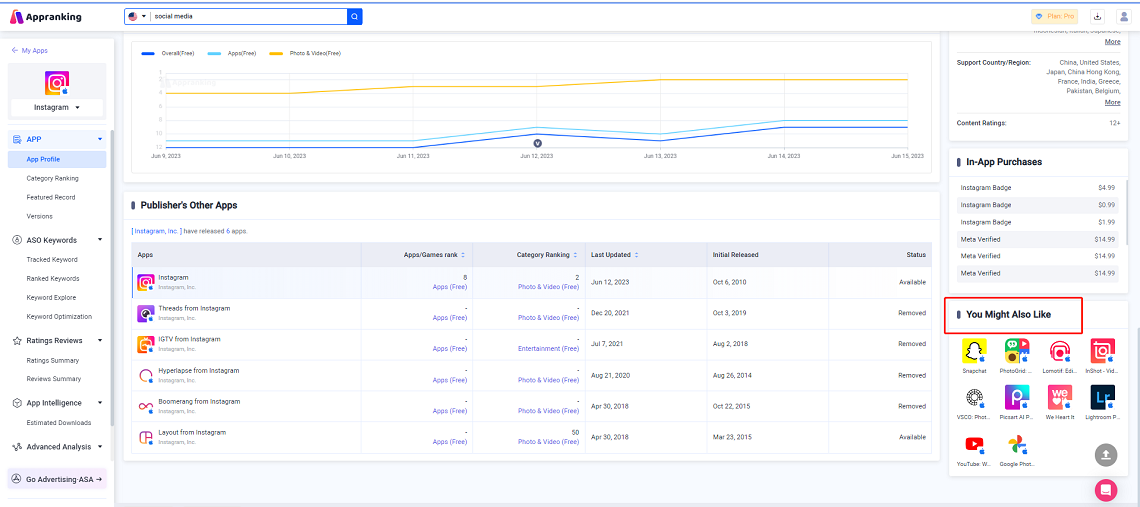The image size is (1140, 507).
Task: Open Apps (Free) link in Instagram row
Action: click(x=450, y=287)
